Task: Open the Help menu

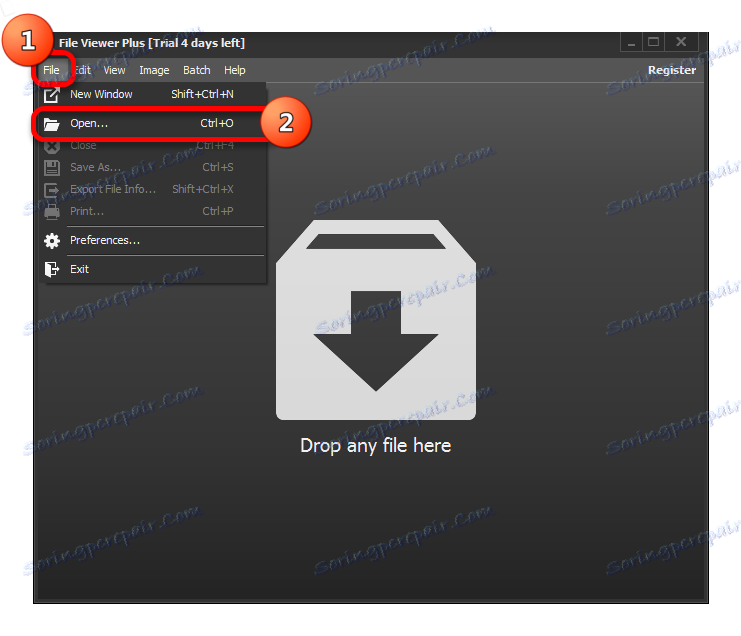Action: coord(234,70)
